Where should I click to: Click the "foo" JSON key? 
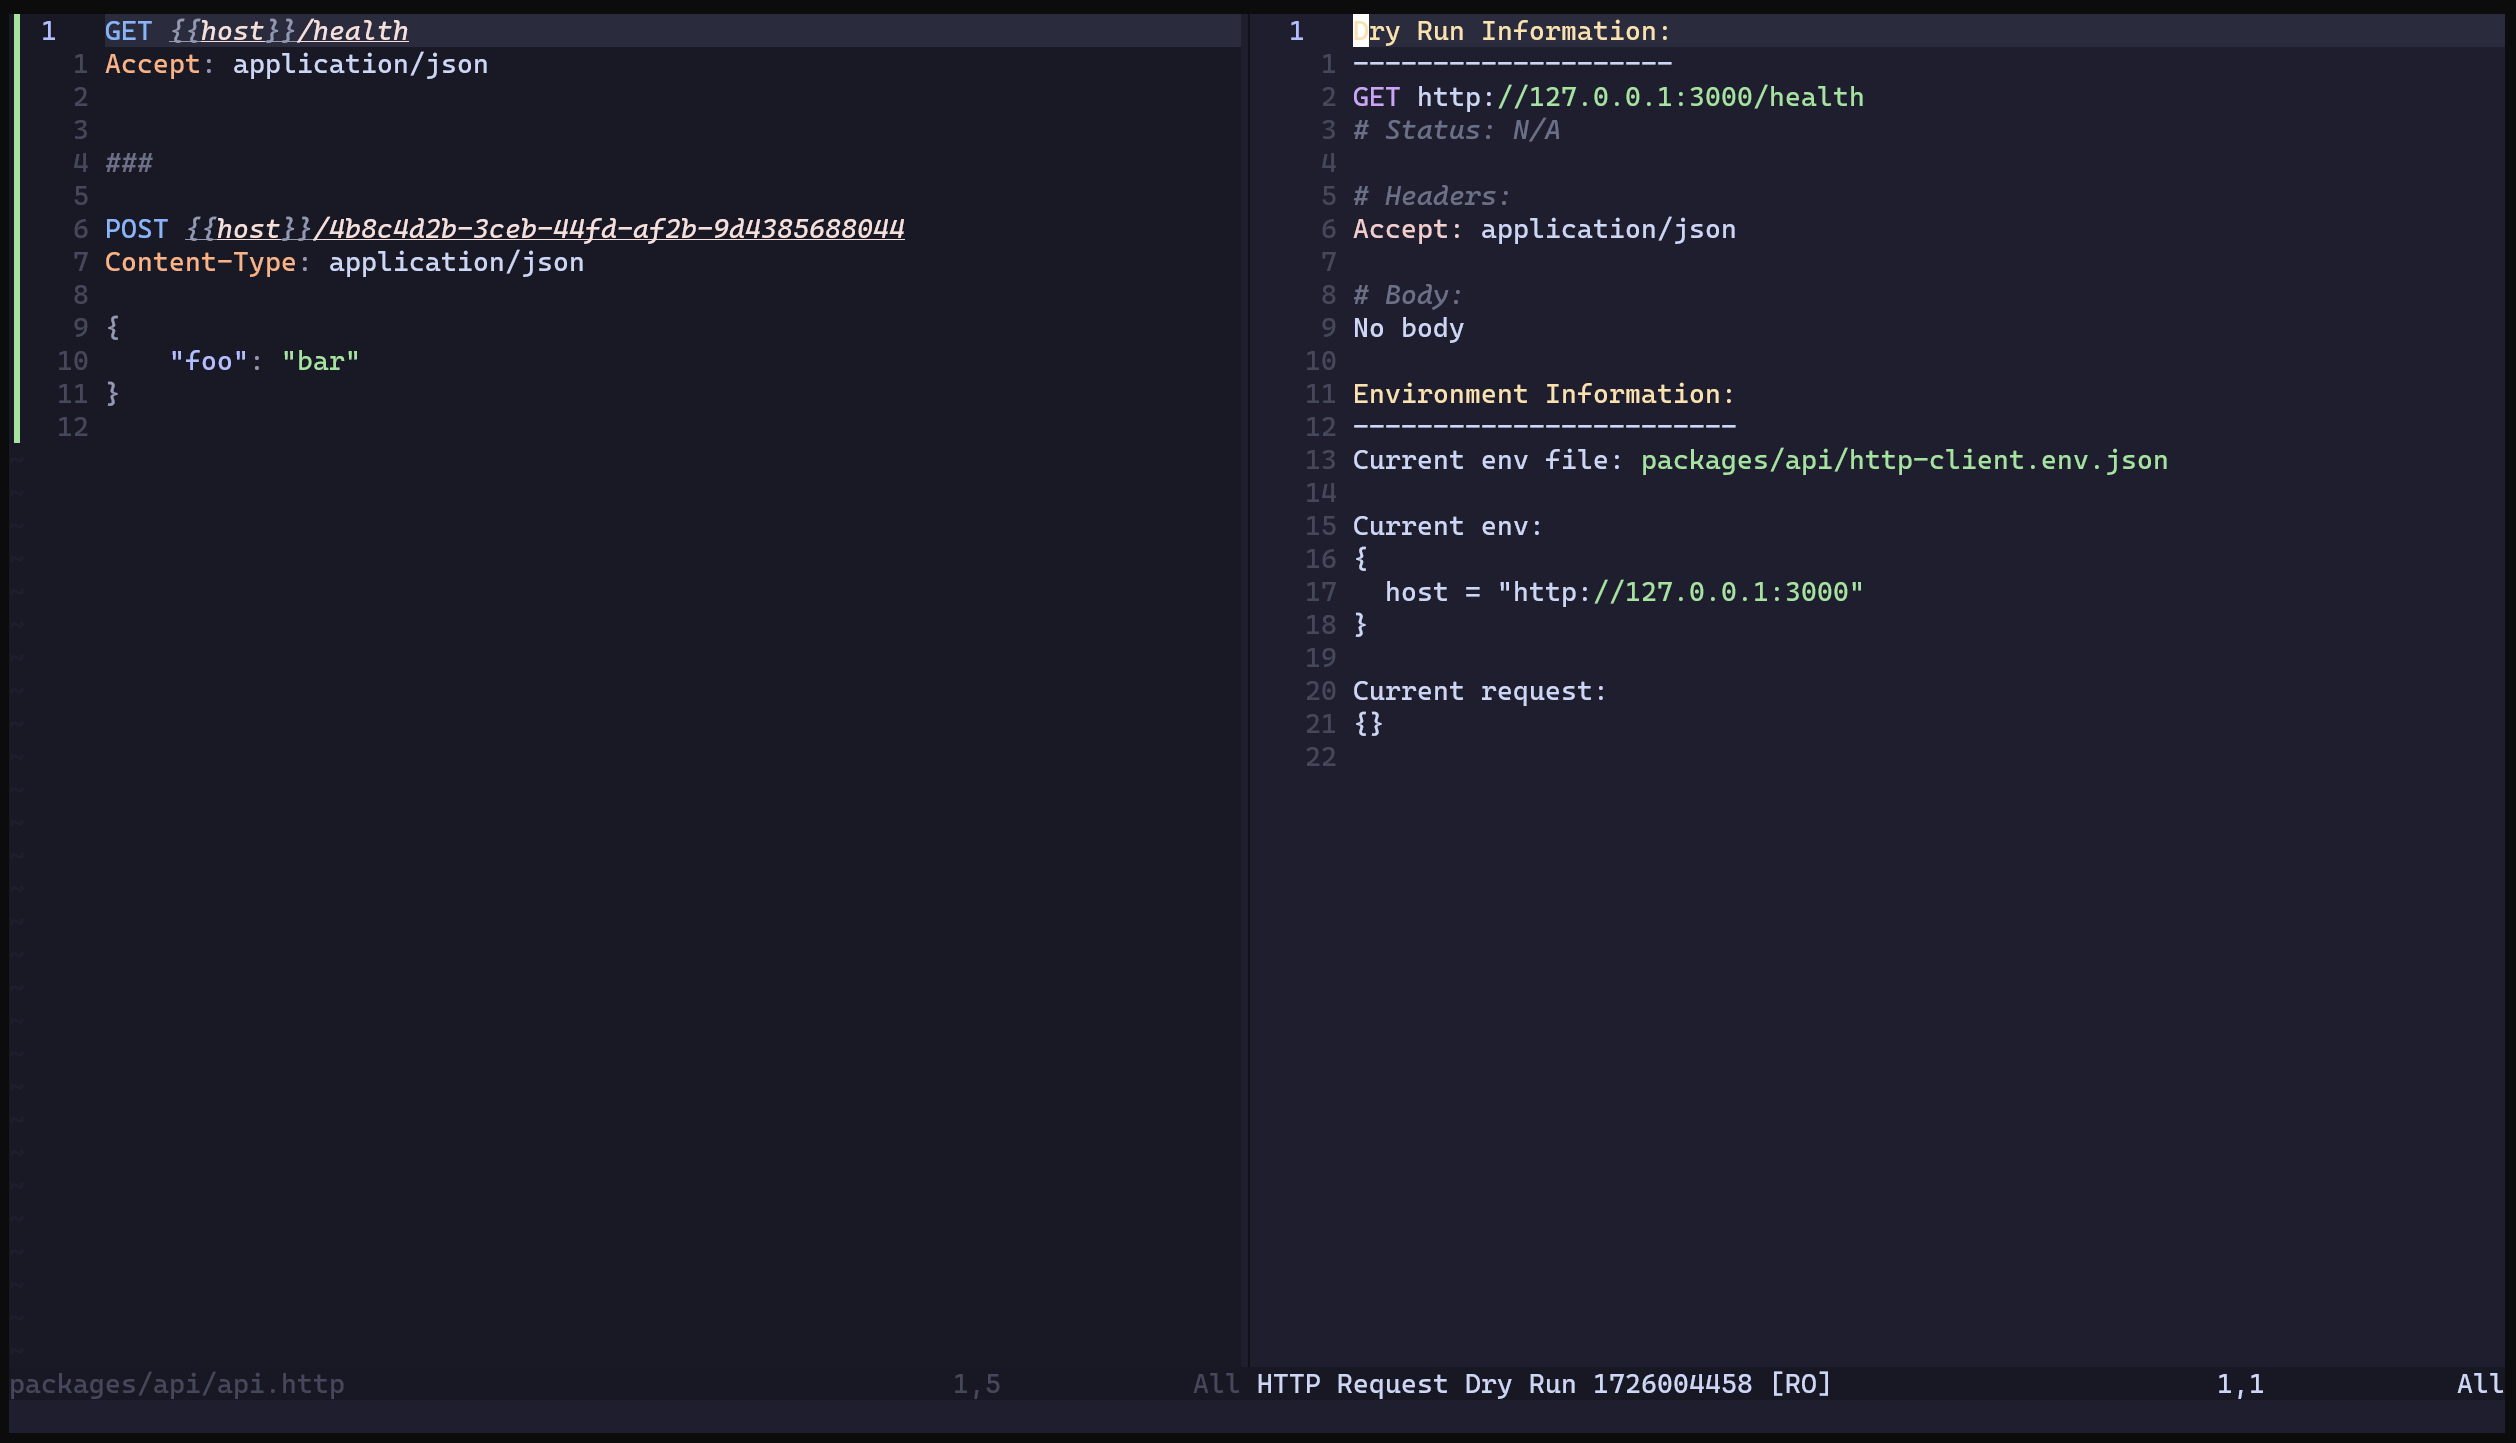point(208,361)
